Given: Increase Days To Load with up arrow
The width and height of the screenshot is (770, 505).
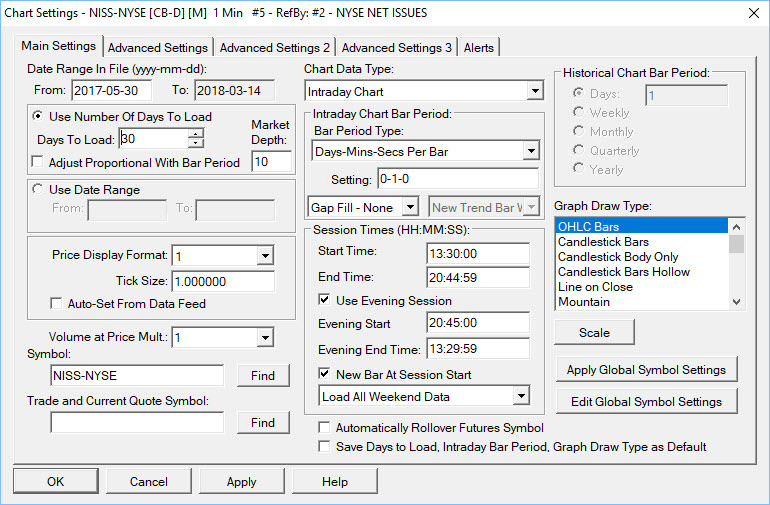Looking at the screenshot, I should pos(195,133).
